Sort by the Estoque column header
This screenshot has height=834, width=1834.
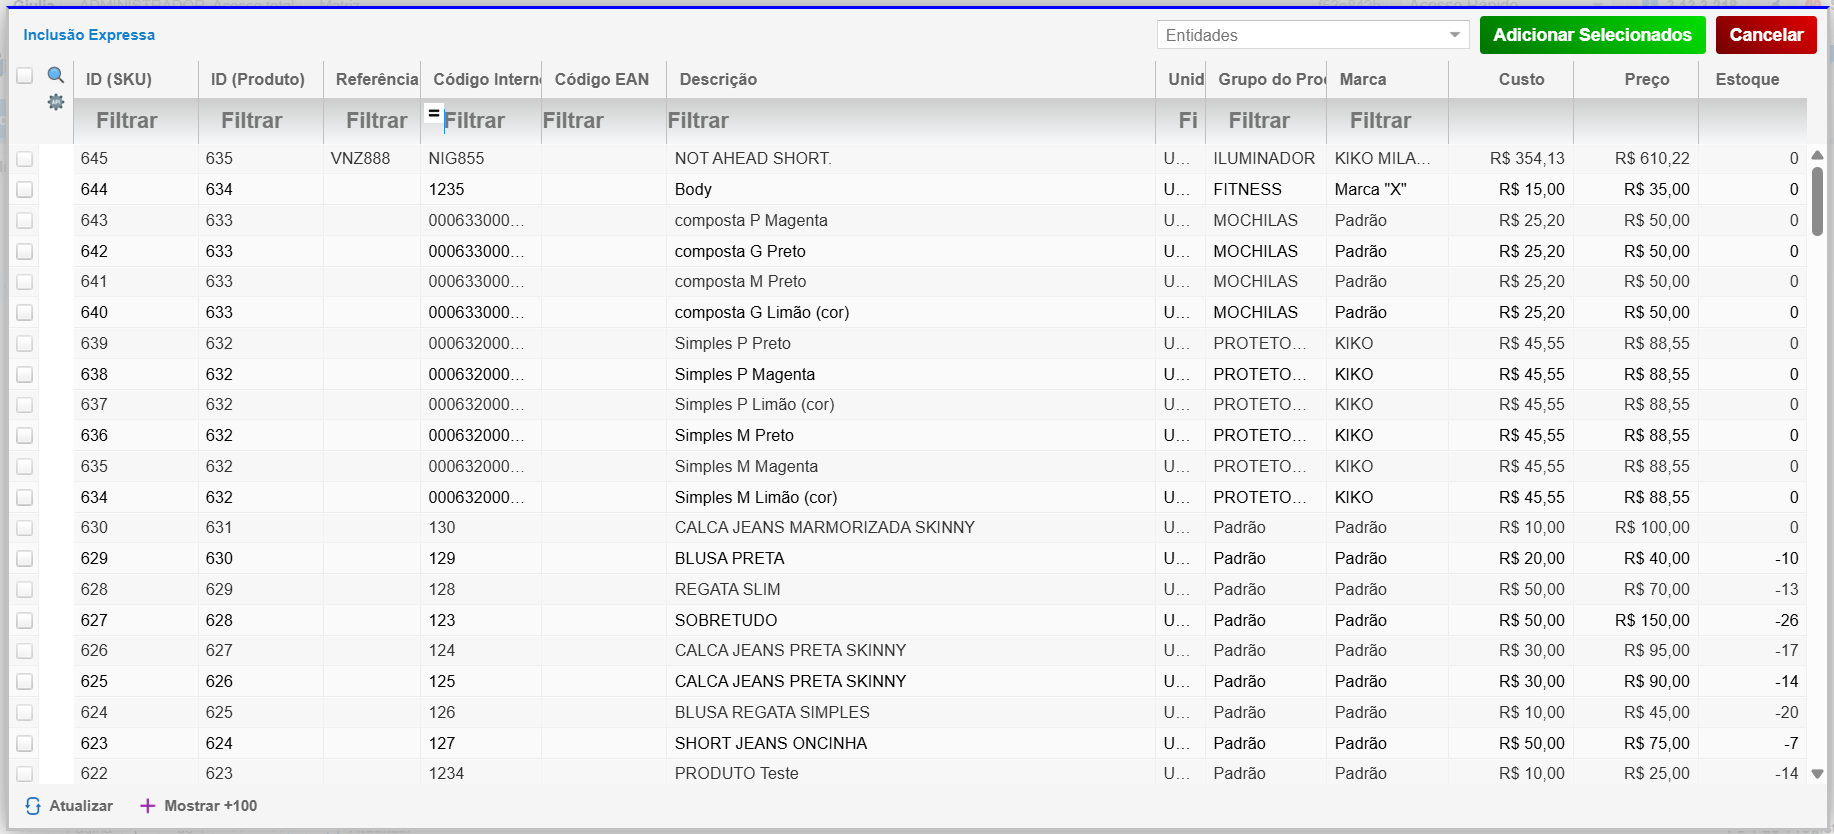tap(1747, 79)
